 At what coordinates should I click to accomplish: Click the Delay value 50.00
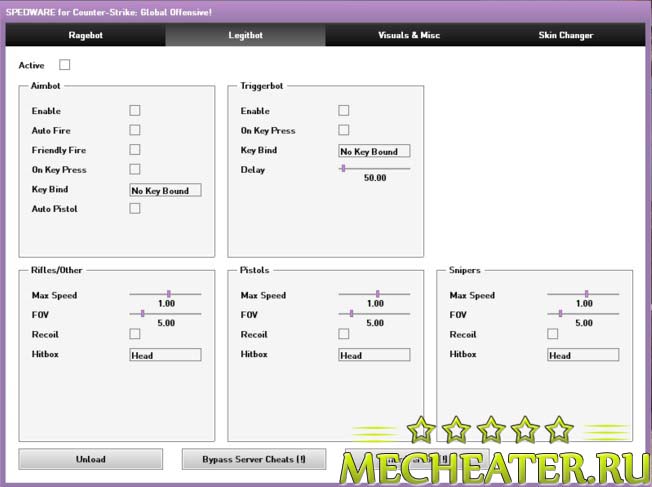(375, 178)
